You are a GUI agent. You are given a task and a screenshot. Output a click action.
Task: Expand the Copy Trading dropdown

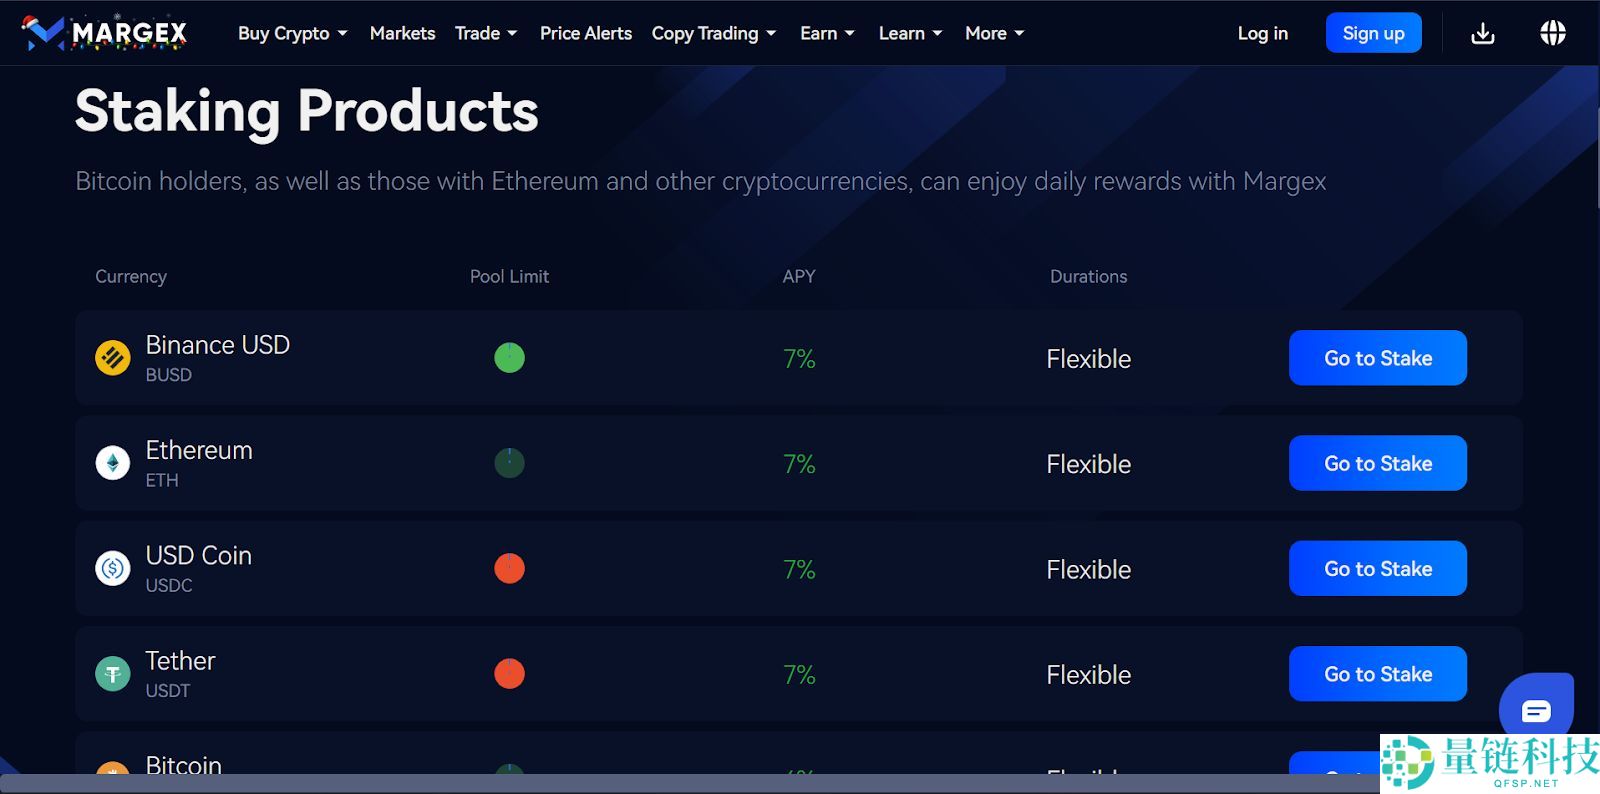pyautogui.click(x=714, y=33)
